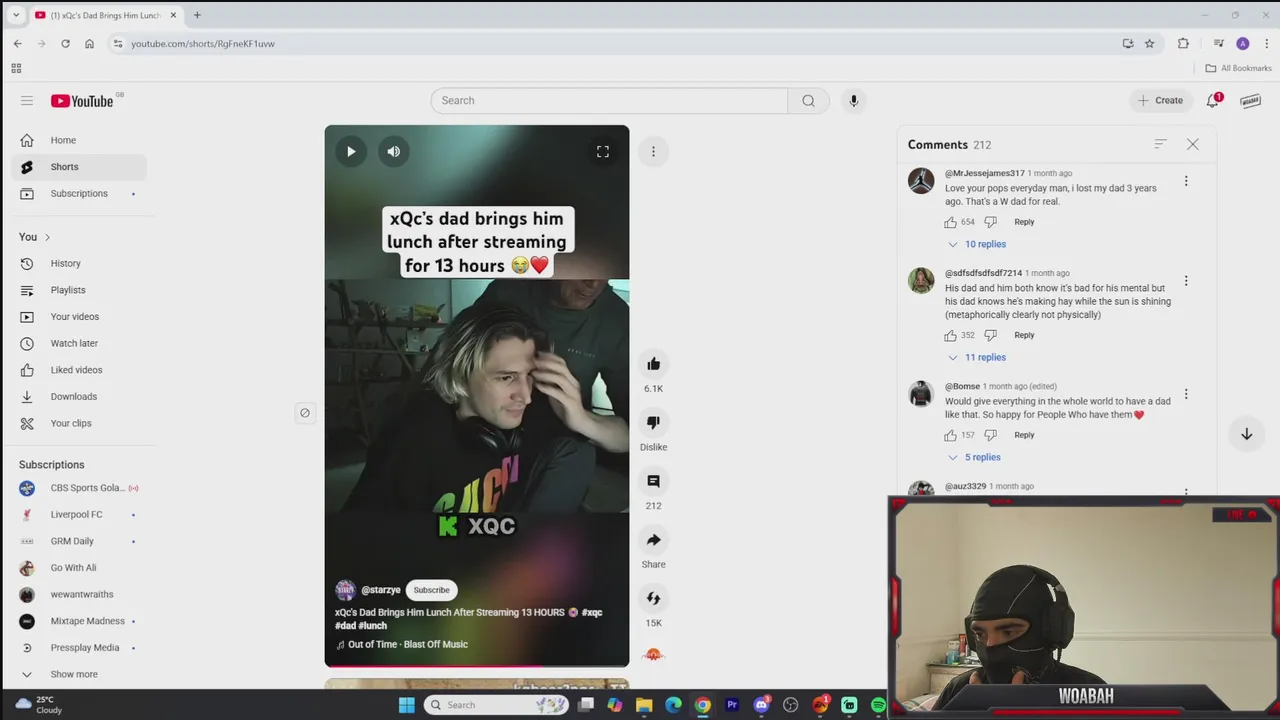Dislike the xQc short
The height and width of the screenshot is (720, 1280).
click(x=653, y=423)
